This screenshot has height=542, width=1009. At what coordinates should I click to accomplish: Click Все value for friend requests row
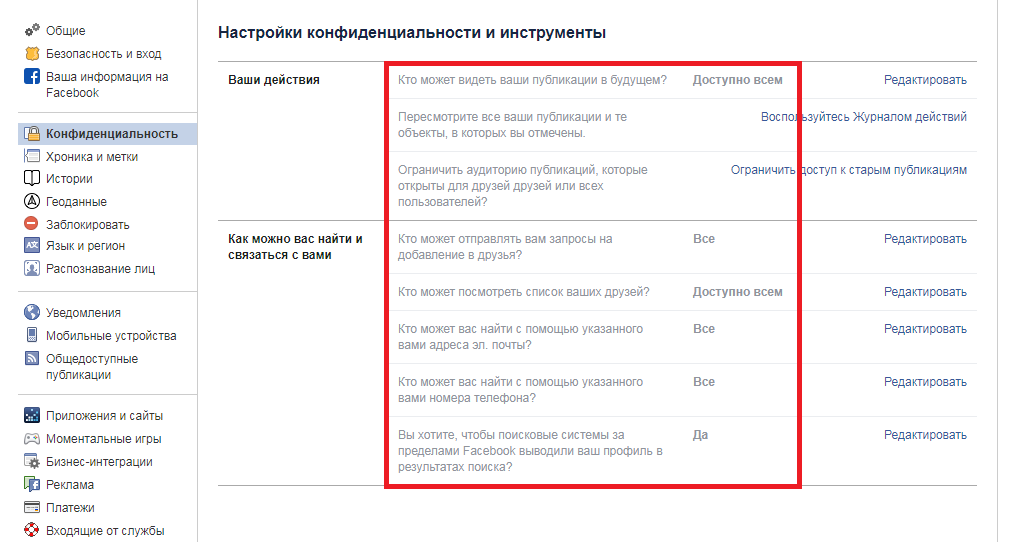click(x=704, y=239)
